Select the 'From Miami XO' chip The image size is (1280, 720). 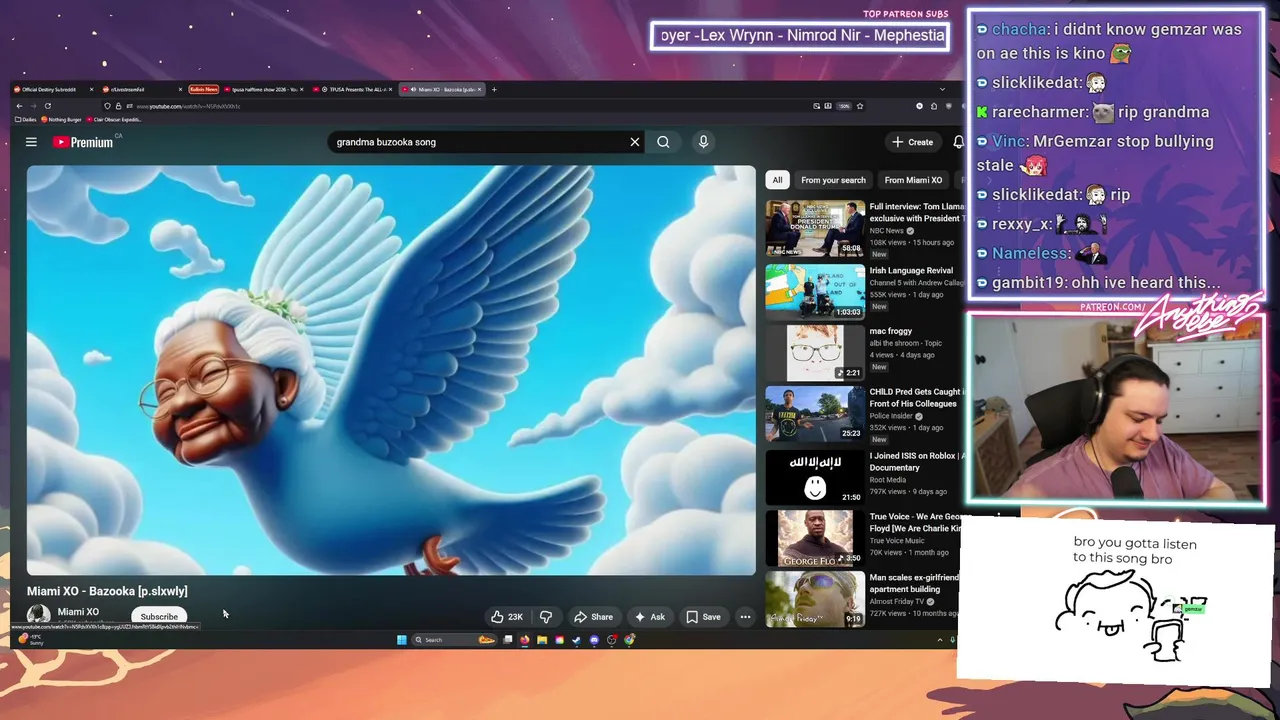click(913, 180)
